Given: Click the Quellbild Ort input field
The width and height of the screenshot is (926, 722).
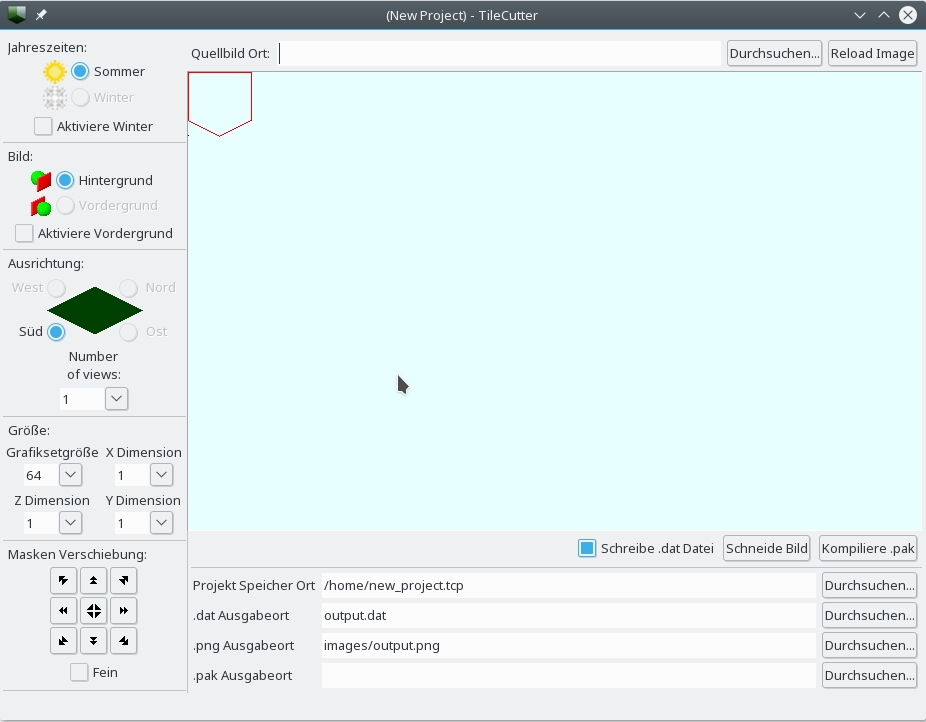Looking at the screenshot, I should (499, 53).
